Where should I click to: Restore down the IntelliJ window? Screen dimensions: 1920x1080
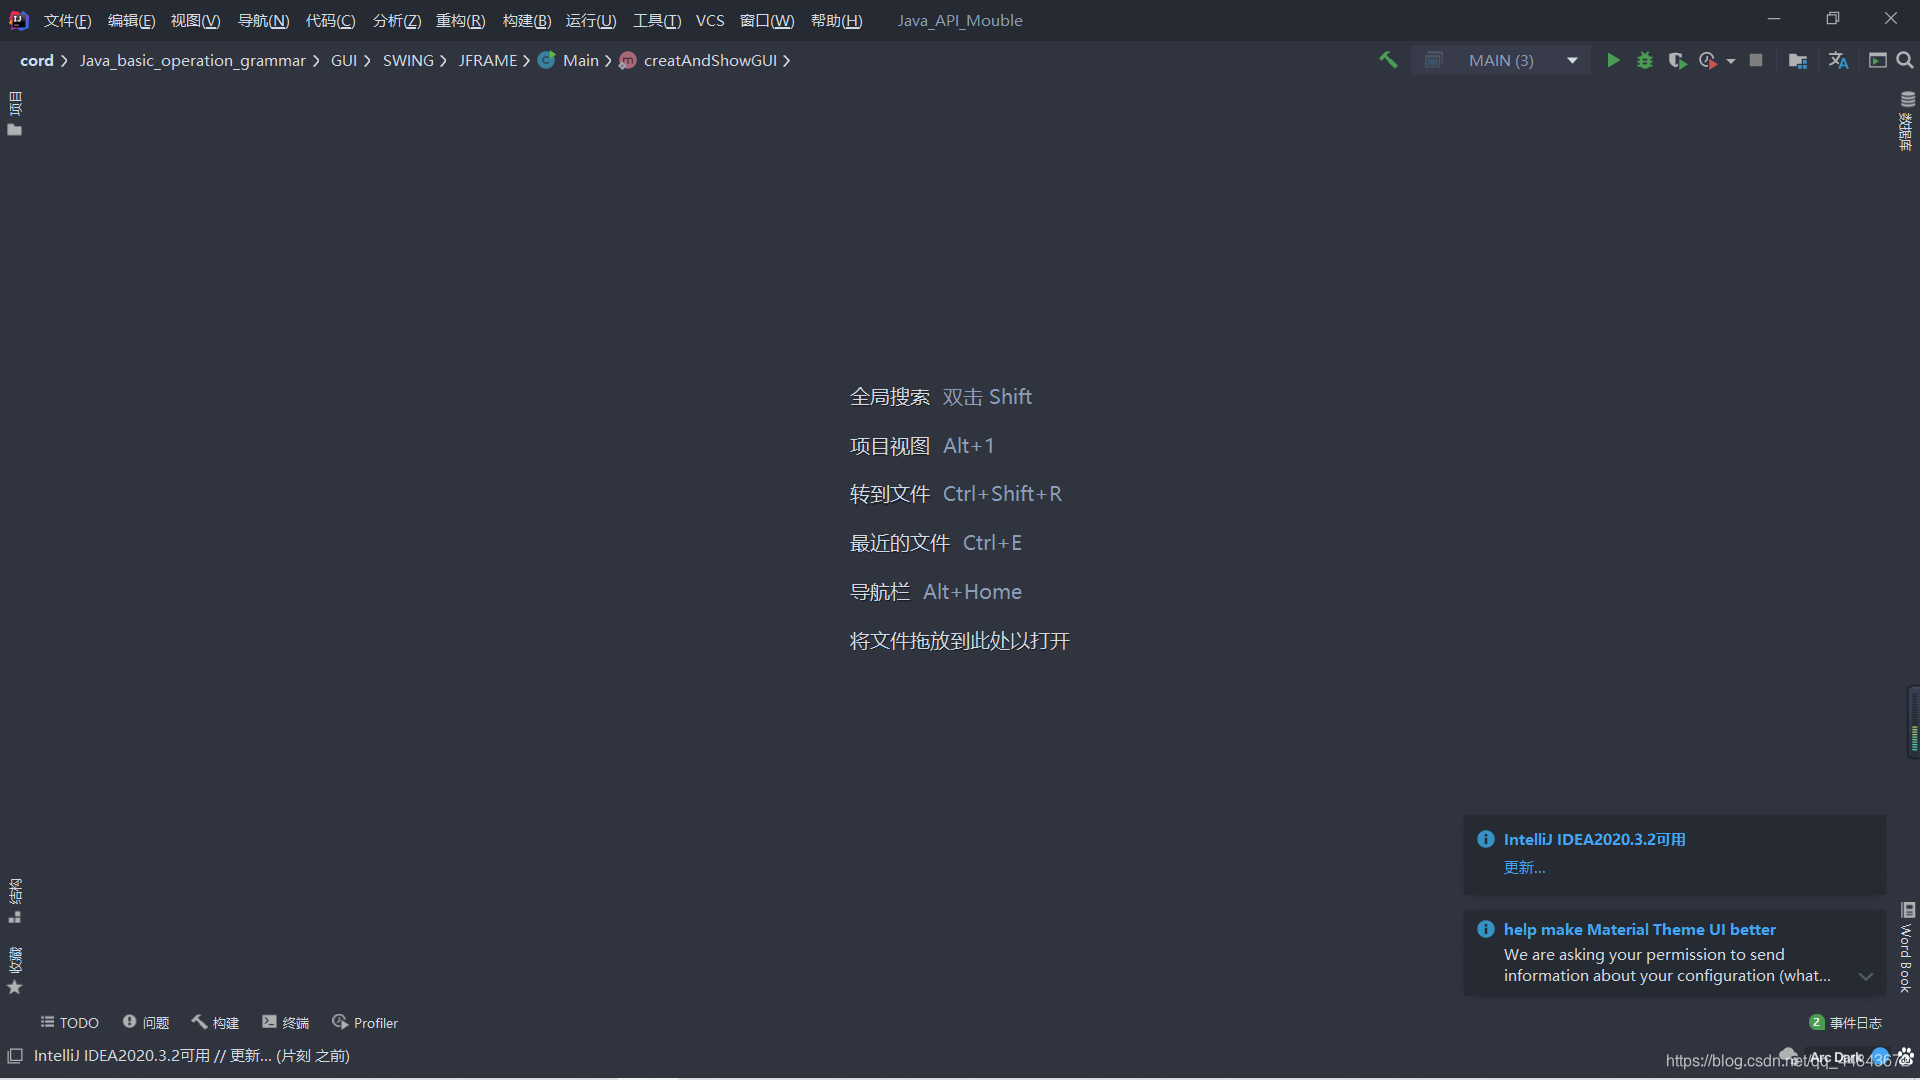(x=1832, y=19)
